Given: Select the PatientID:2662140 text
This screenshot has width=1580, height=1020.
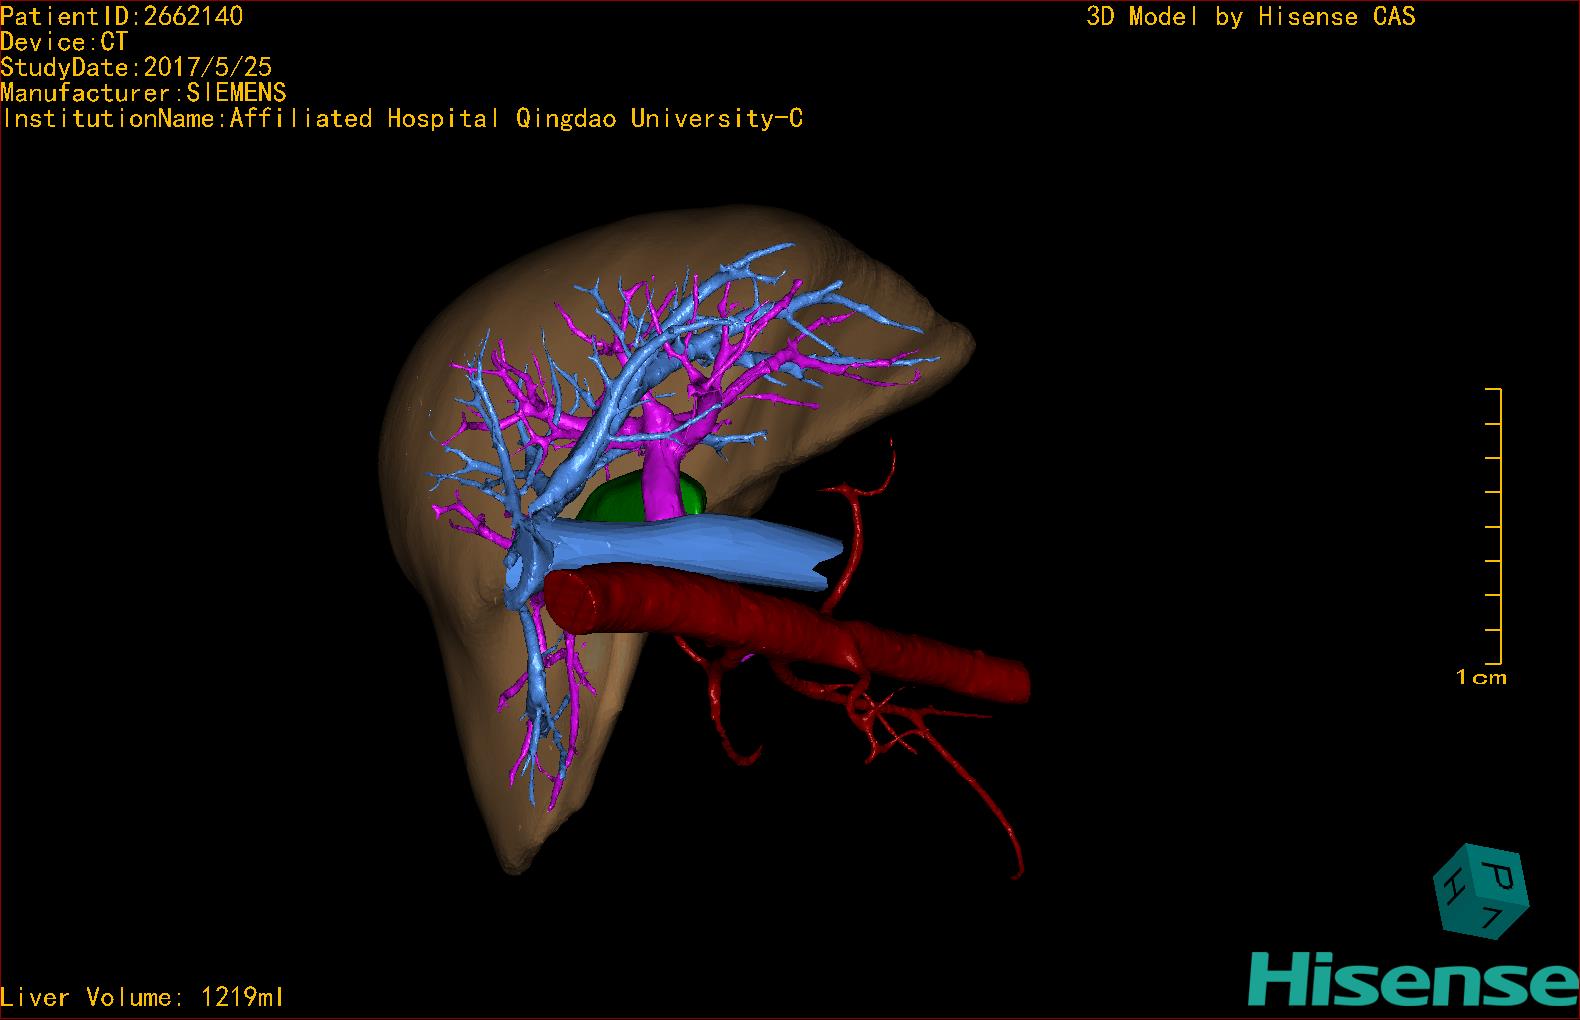Looking at the screenshot, I should click(122, 16).
